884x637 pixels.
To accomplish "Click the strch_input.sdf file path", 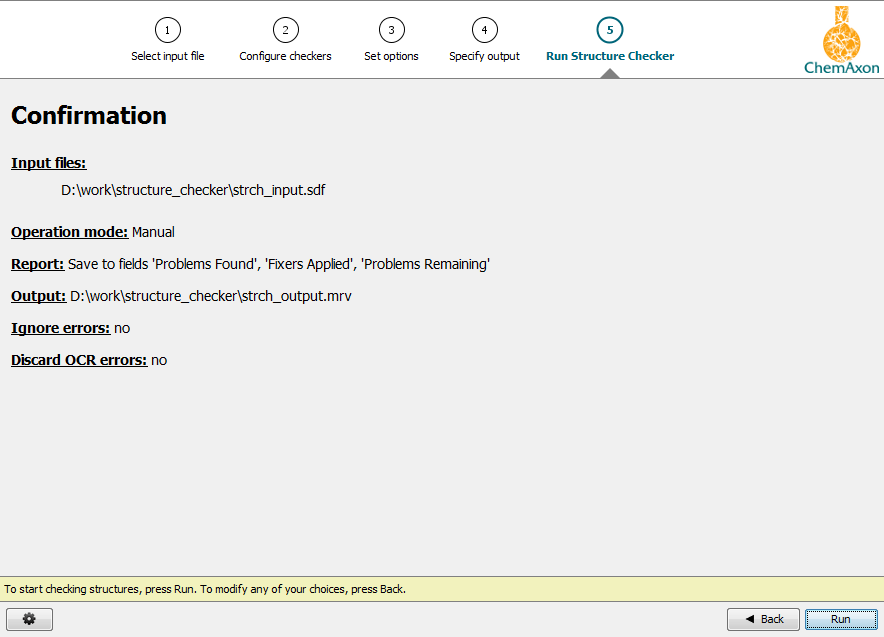I will (193, 190).
